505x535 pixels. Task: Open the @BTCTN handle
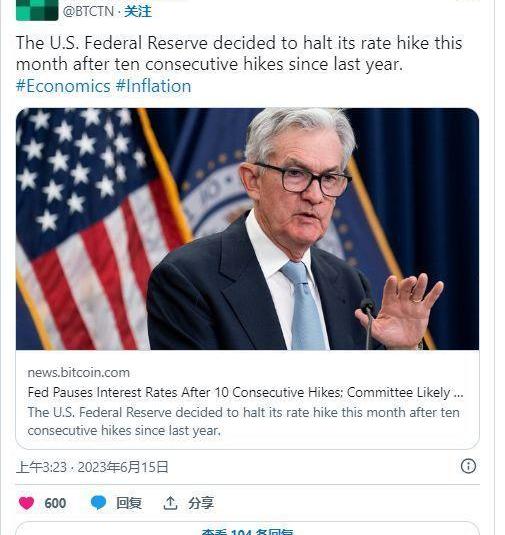(88, 11)
